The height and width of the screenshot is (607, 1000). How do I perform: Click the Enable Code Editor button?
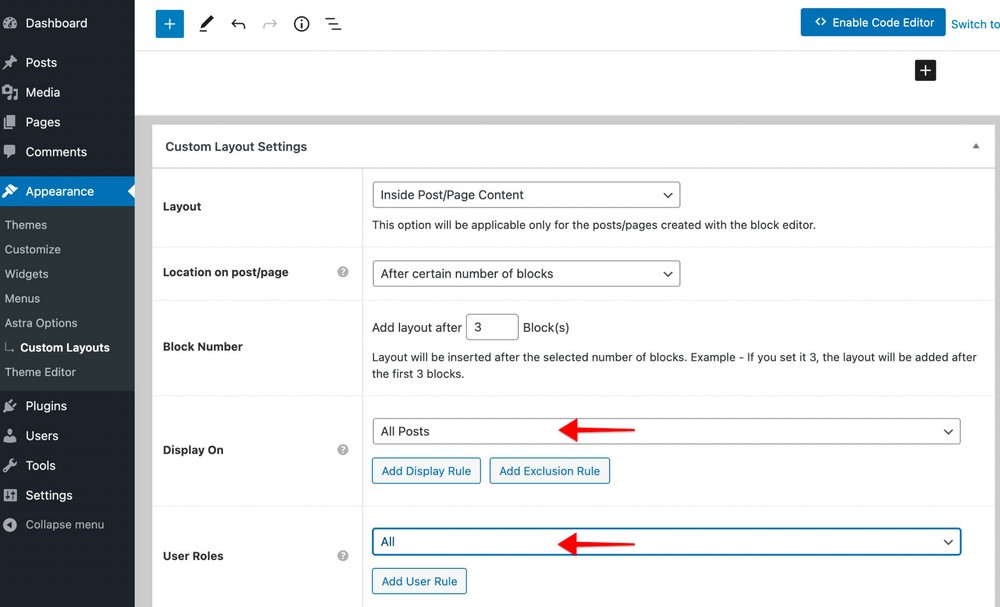coord(872,21)
